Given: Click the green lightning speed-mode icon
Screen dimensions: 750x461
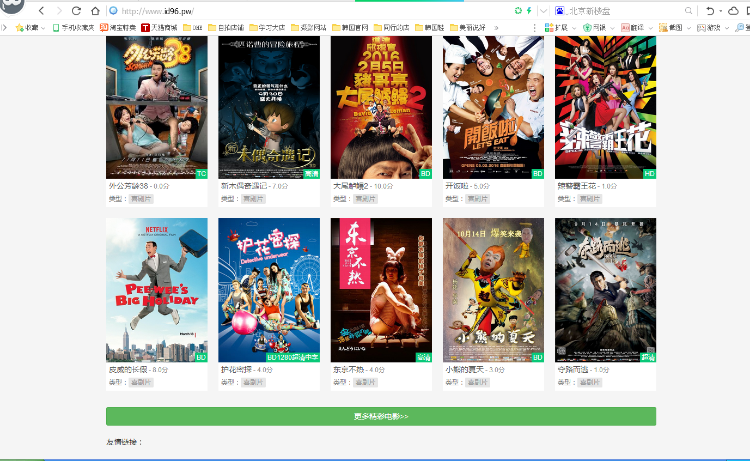Looking at the screenshot, I should tap(529, 11).
